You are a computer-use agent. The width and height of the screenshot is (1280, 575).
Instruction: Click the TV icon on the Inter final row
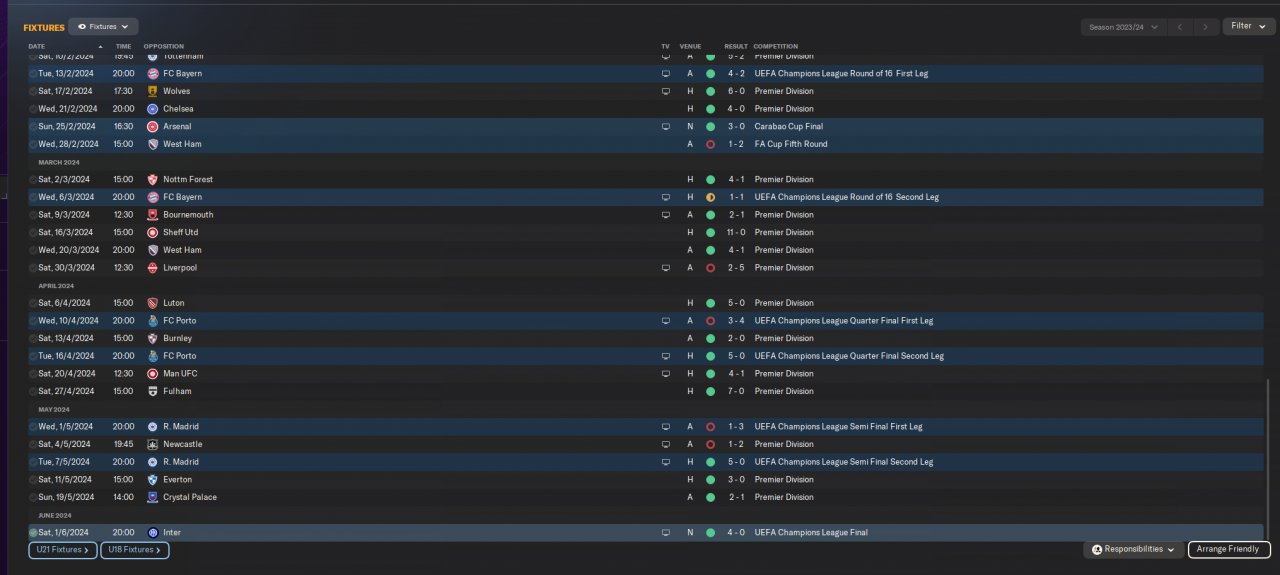666,533
